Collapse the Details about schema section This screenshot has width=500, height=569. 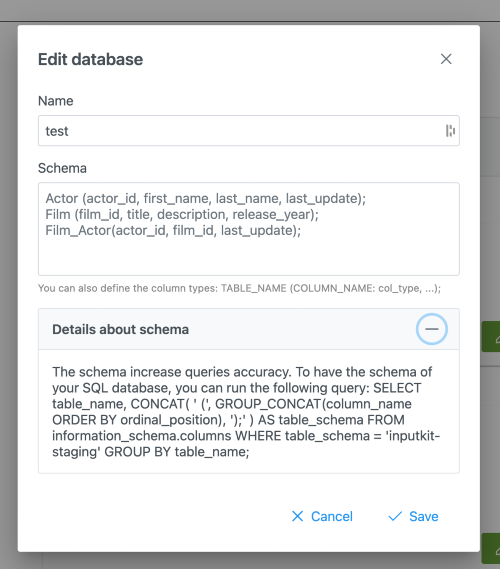[x=431, y=329]
